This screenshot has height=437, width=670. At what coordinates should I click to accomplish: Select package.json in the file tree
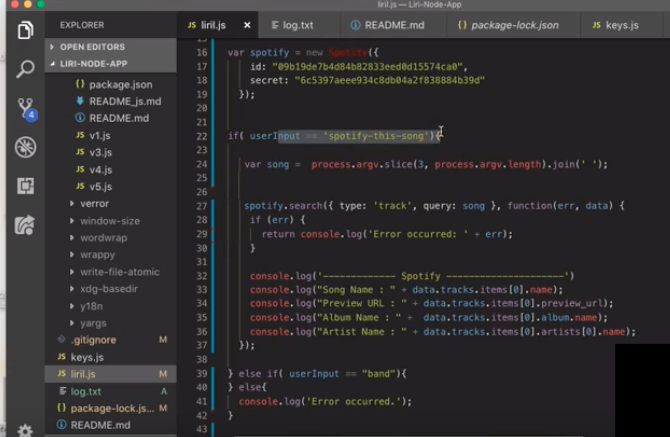120,85
